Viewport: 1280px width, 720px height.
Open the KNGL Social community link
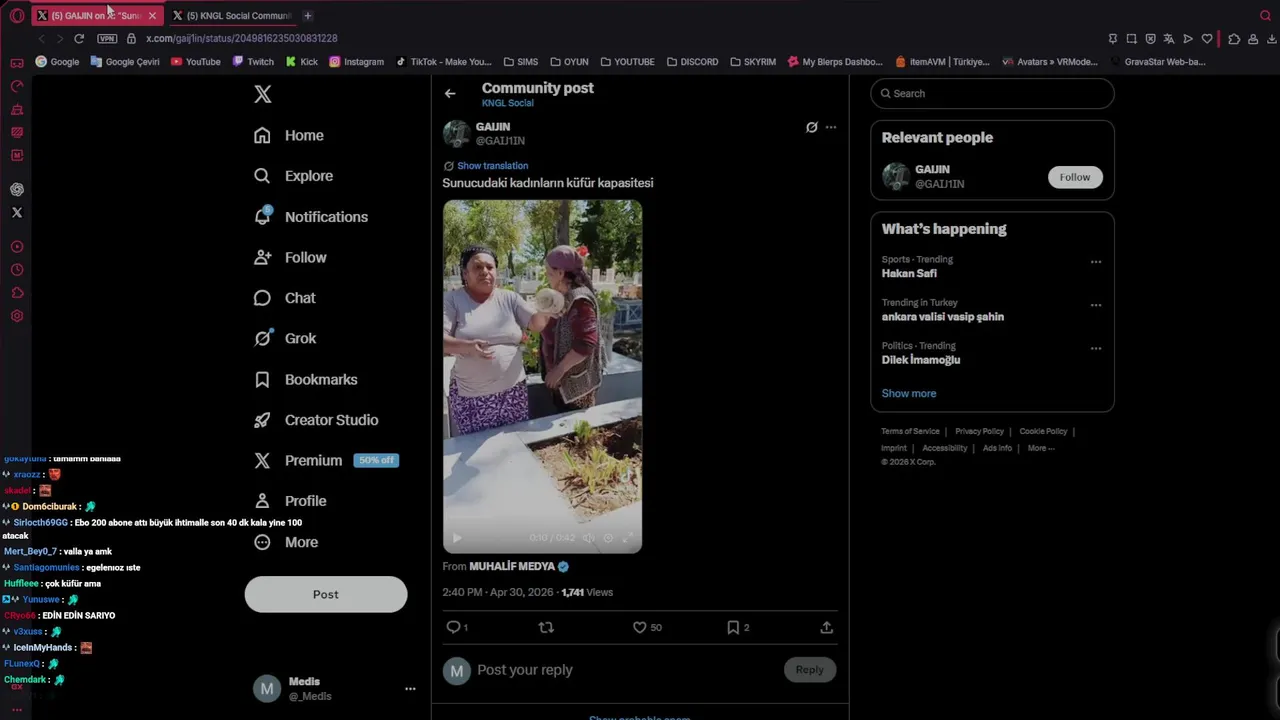pyautogui.click(x=507, y=103)
